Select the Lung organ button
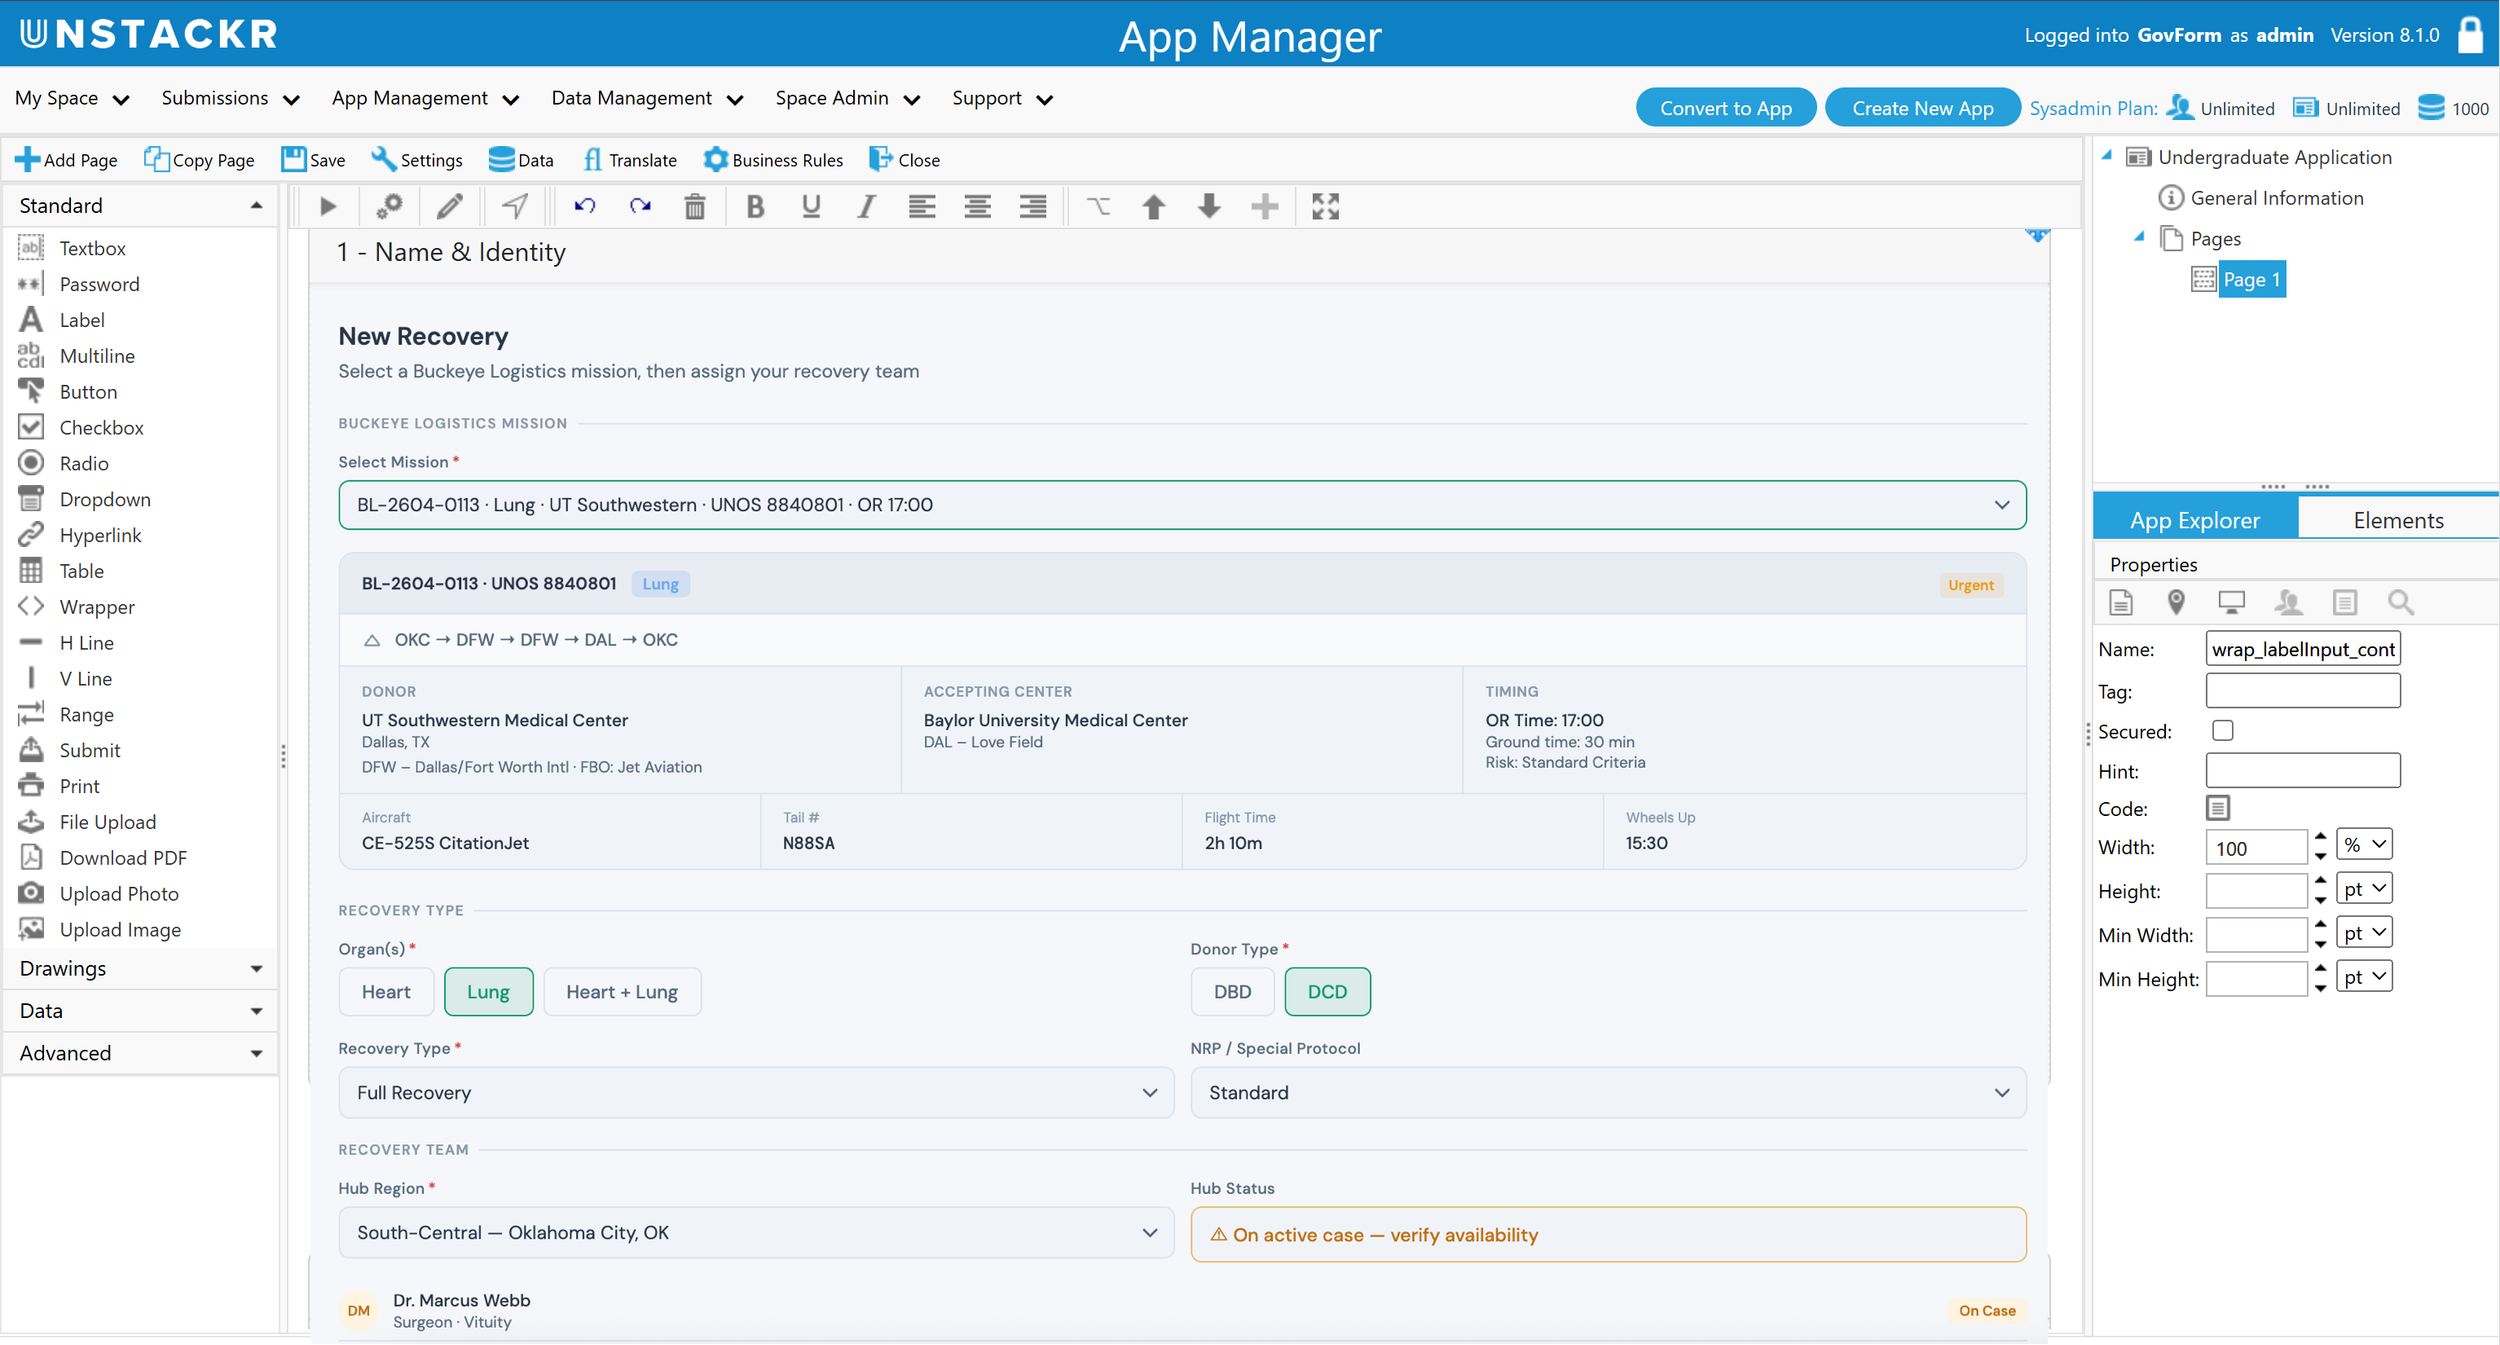Screen dimensions: 2500x1345 [488, 992]
